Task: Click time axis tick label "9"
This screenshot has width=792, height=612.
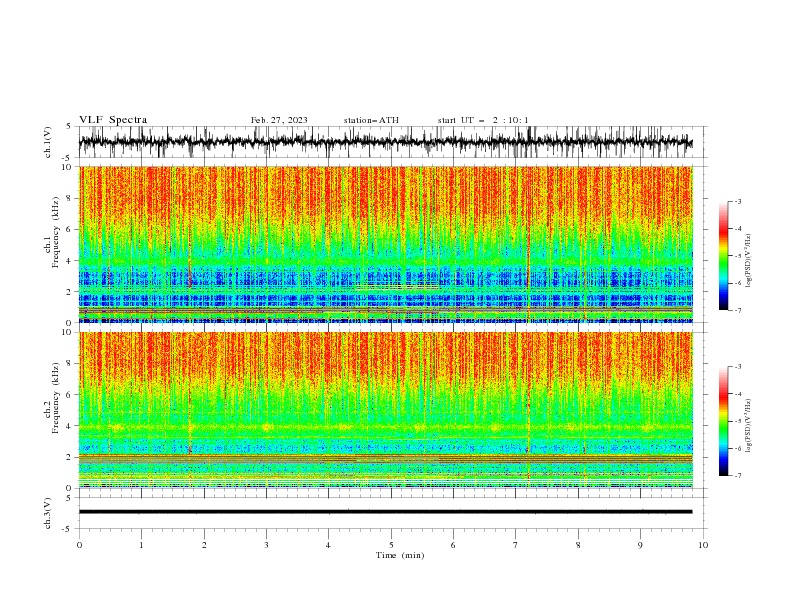Action: pos(640,545)
